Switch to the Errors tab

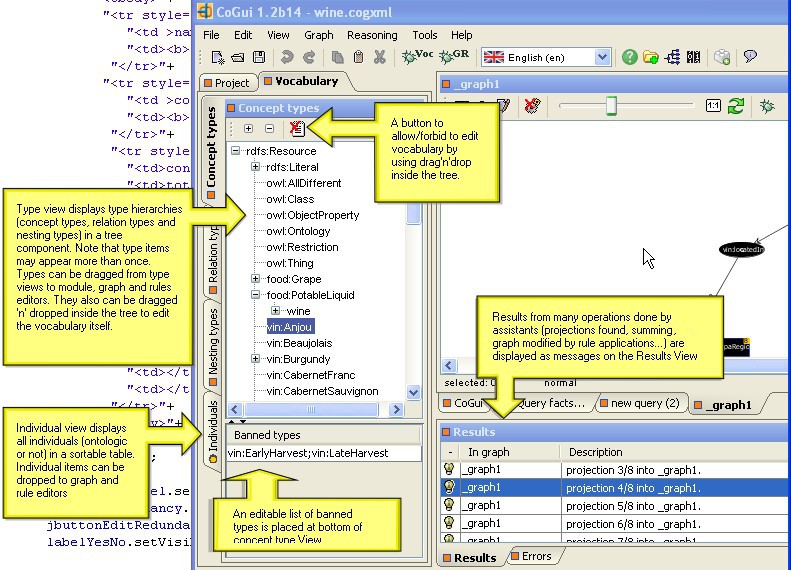(532, 556)
